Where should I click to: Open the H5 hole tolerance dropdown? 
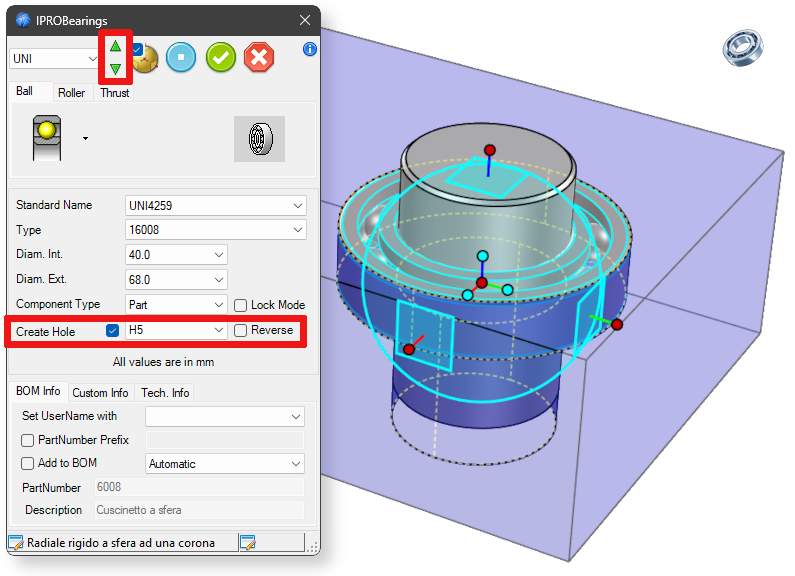coord(176,330)
